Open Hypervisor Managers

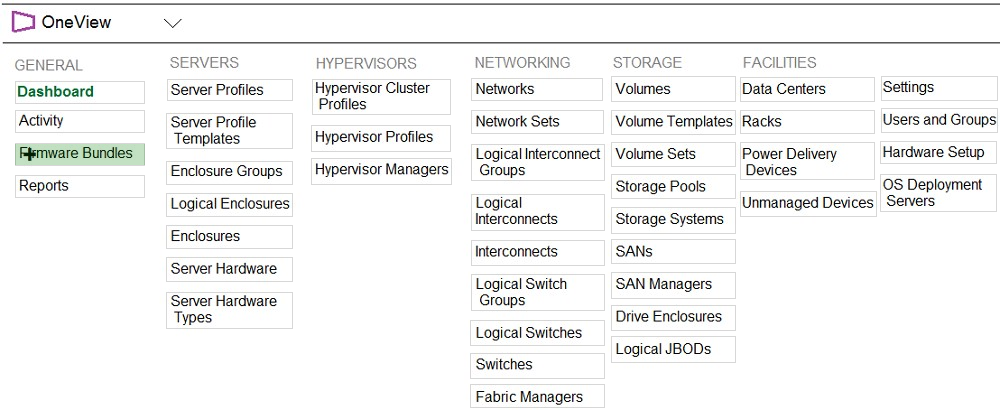381,171
